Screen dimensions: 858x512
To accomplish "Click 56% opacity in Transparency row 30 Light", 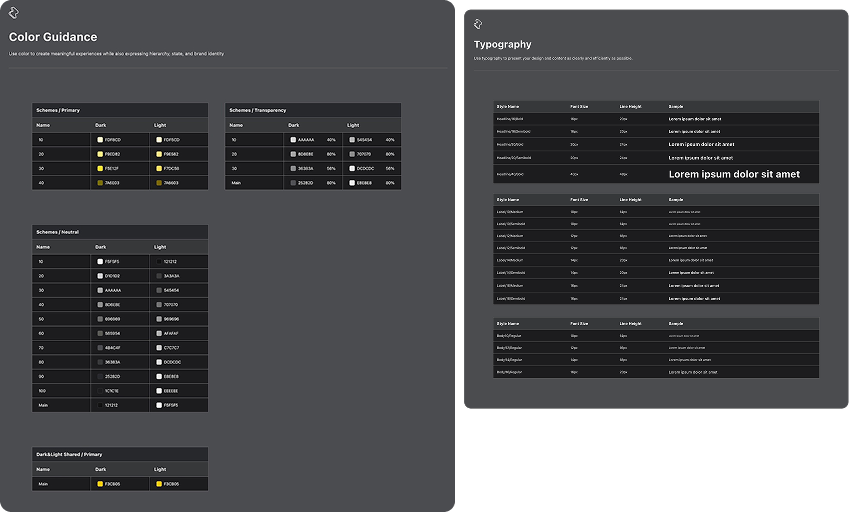I will (390, 168).
